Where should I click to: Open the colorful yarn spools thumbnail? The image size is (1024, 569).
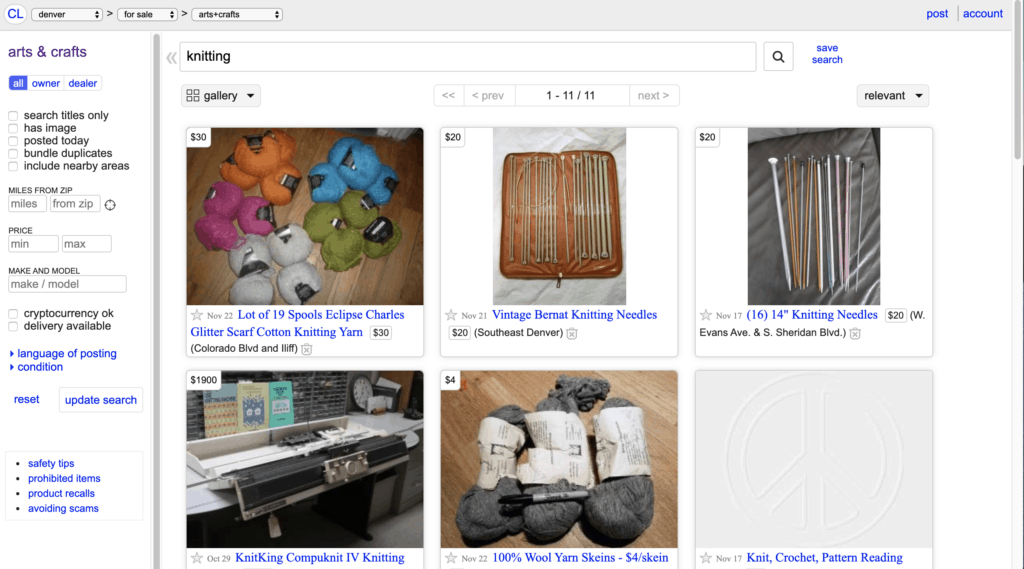coord(305,216)
